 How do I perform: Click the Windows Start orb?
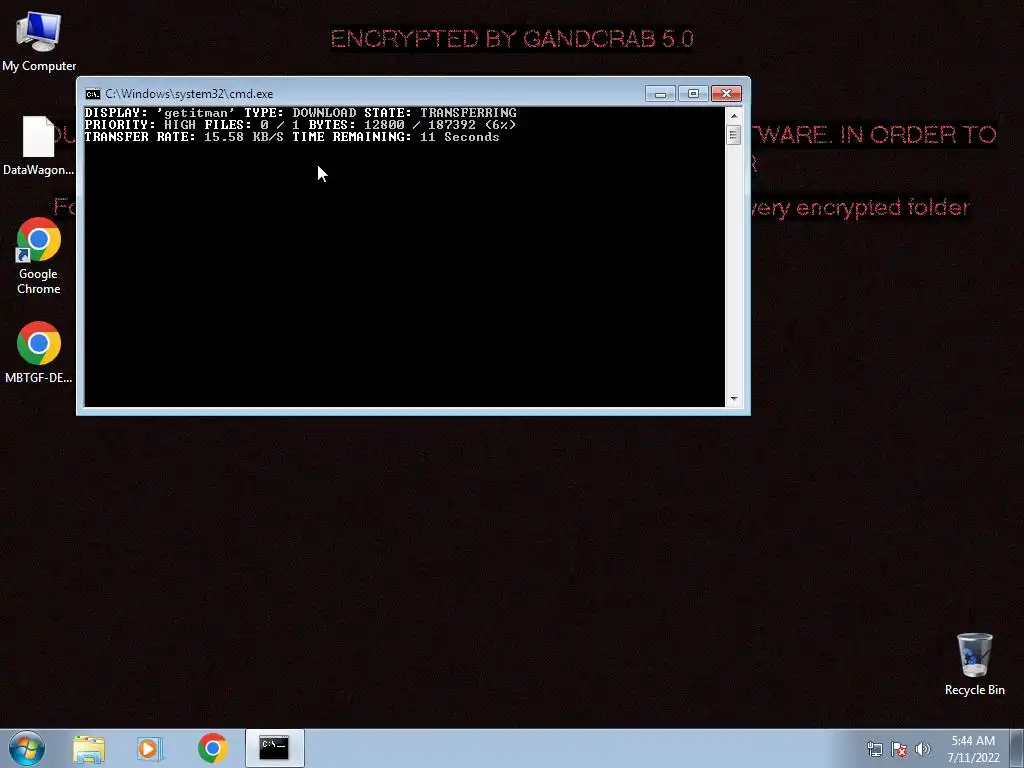(x=27, y=748)
